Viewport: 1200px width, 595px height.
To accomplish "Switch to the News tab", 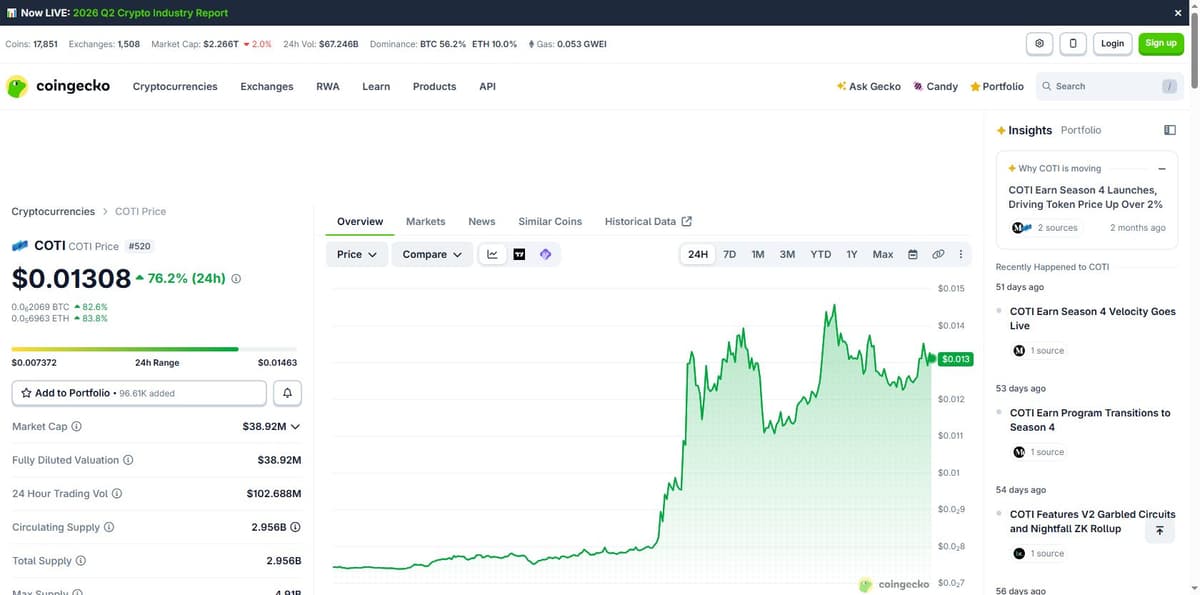I will [482, 221].
